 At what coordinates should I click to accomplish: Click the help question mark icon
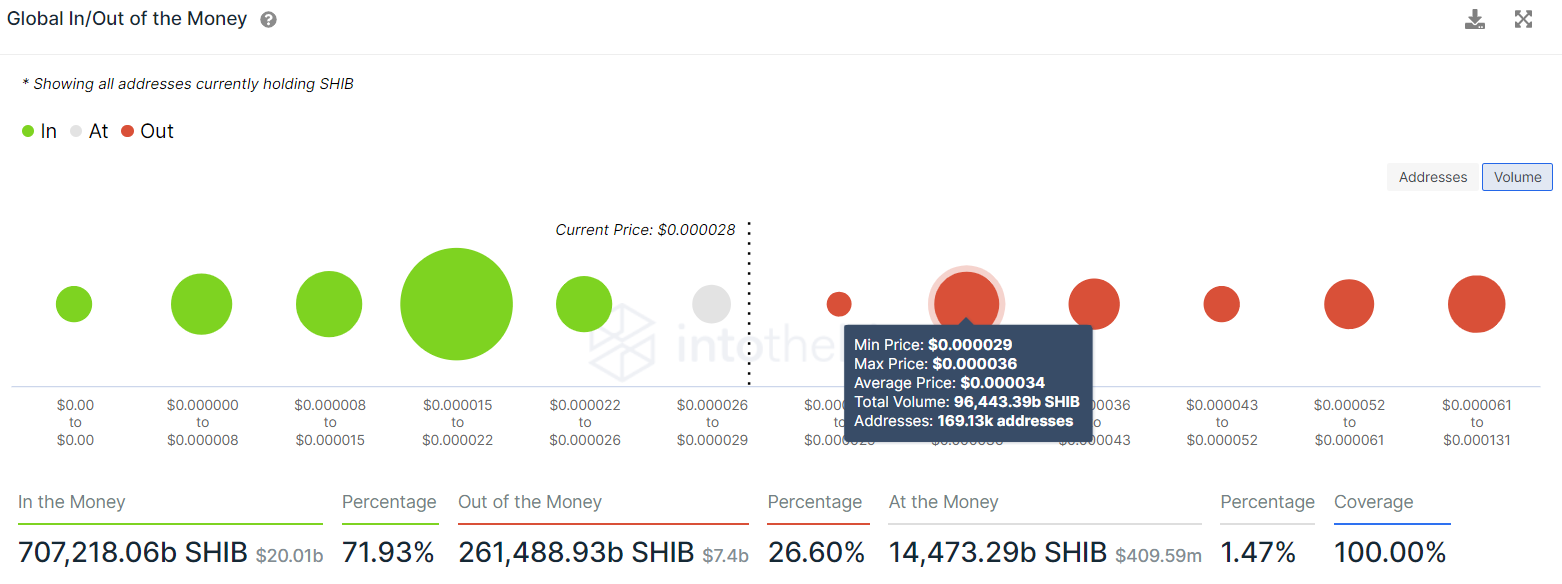268,20
